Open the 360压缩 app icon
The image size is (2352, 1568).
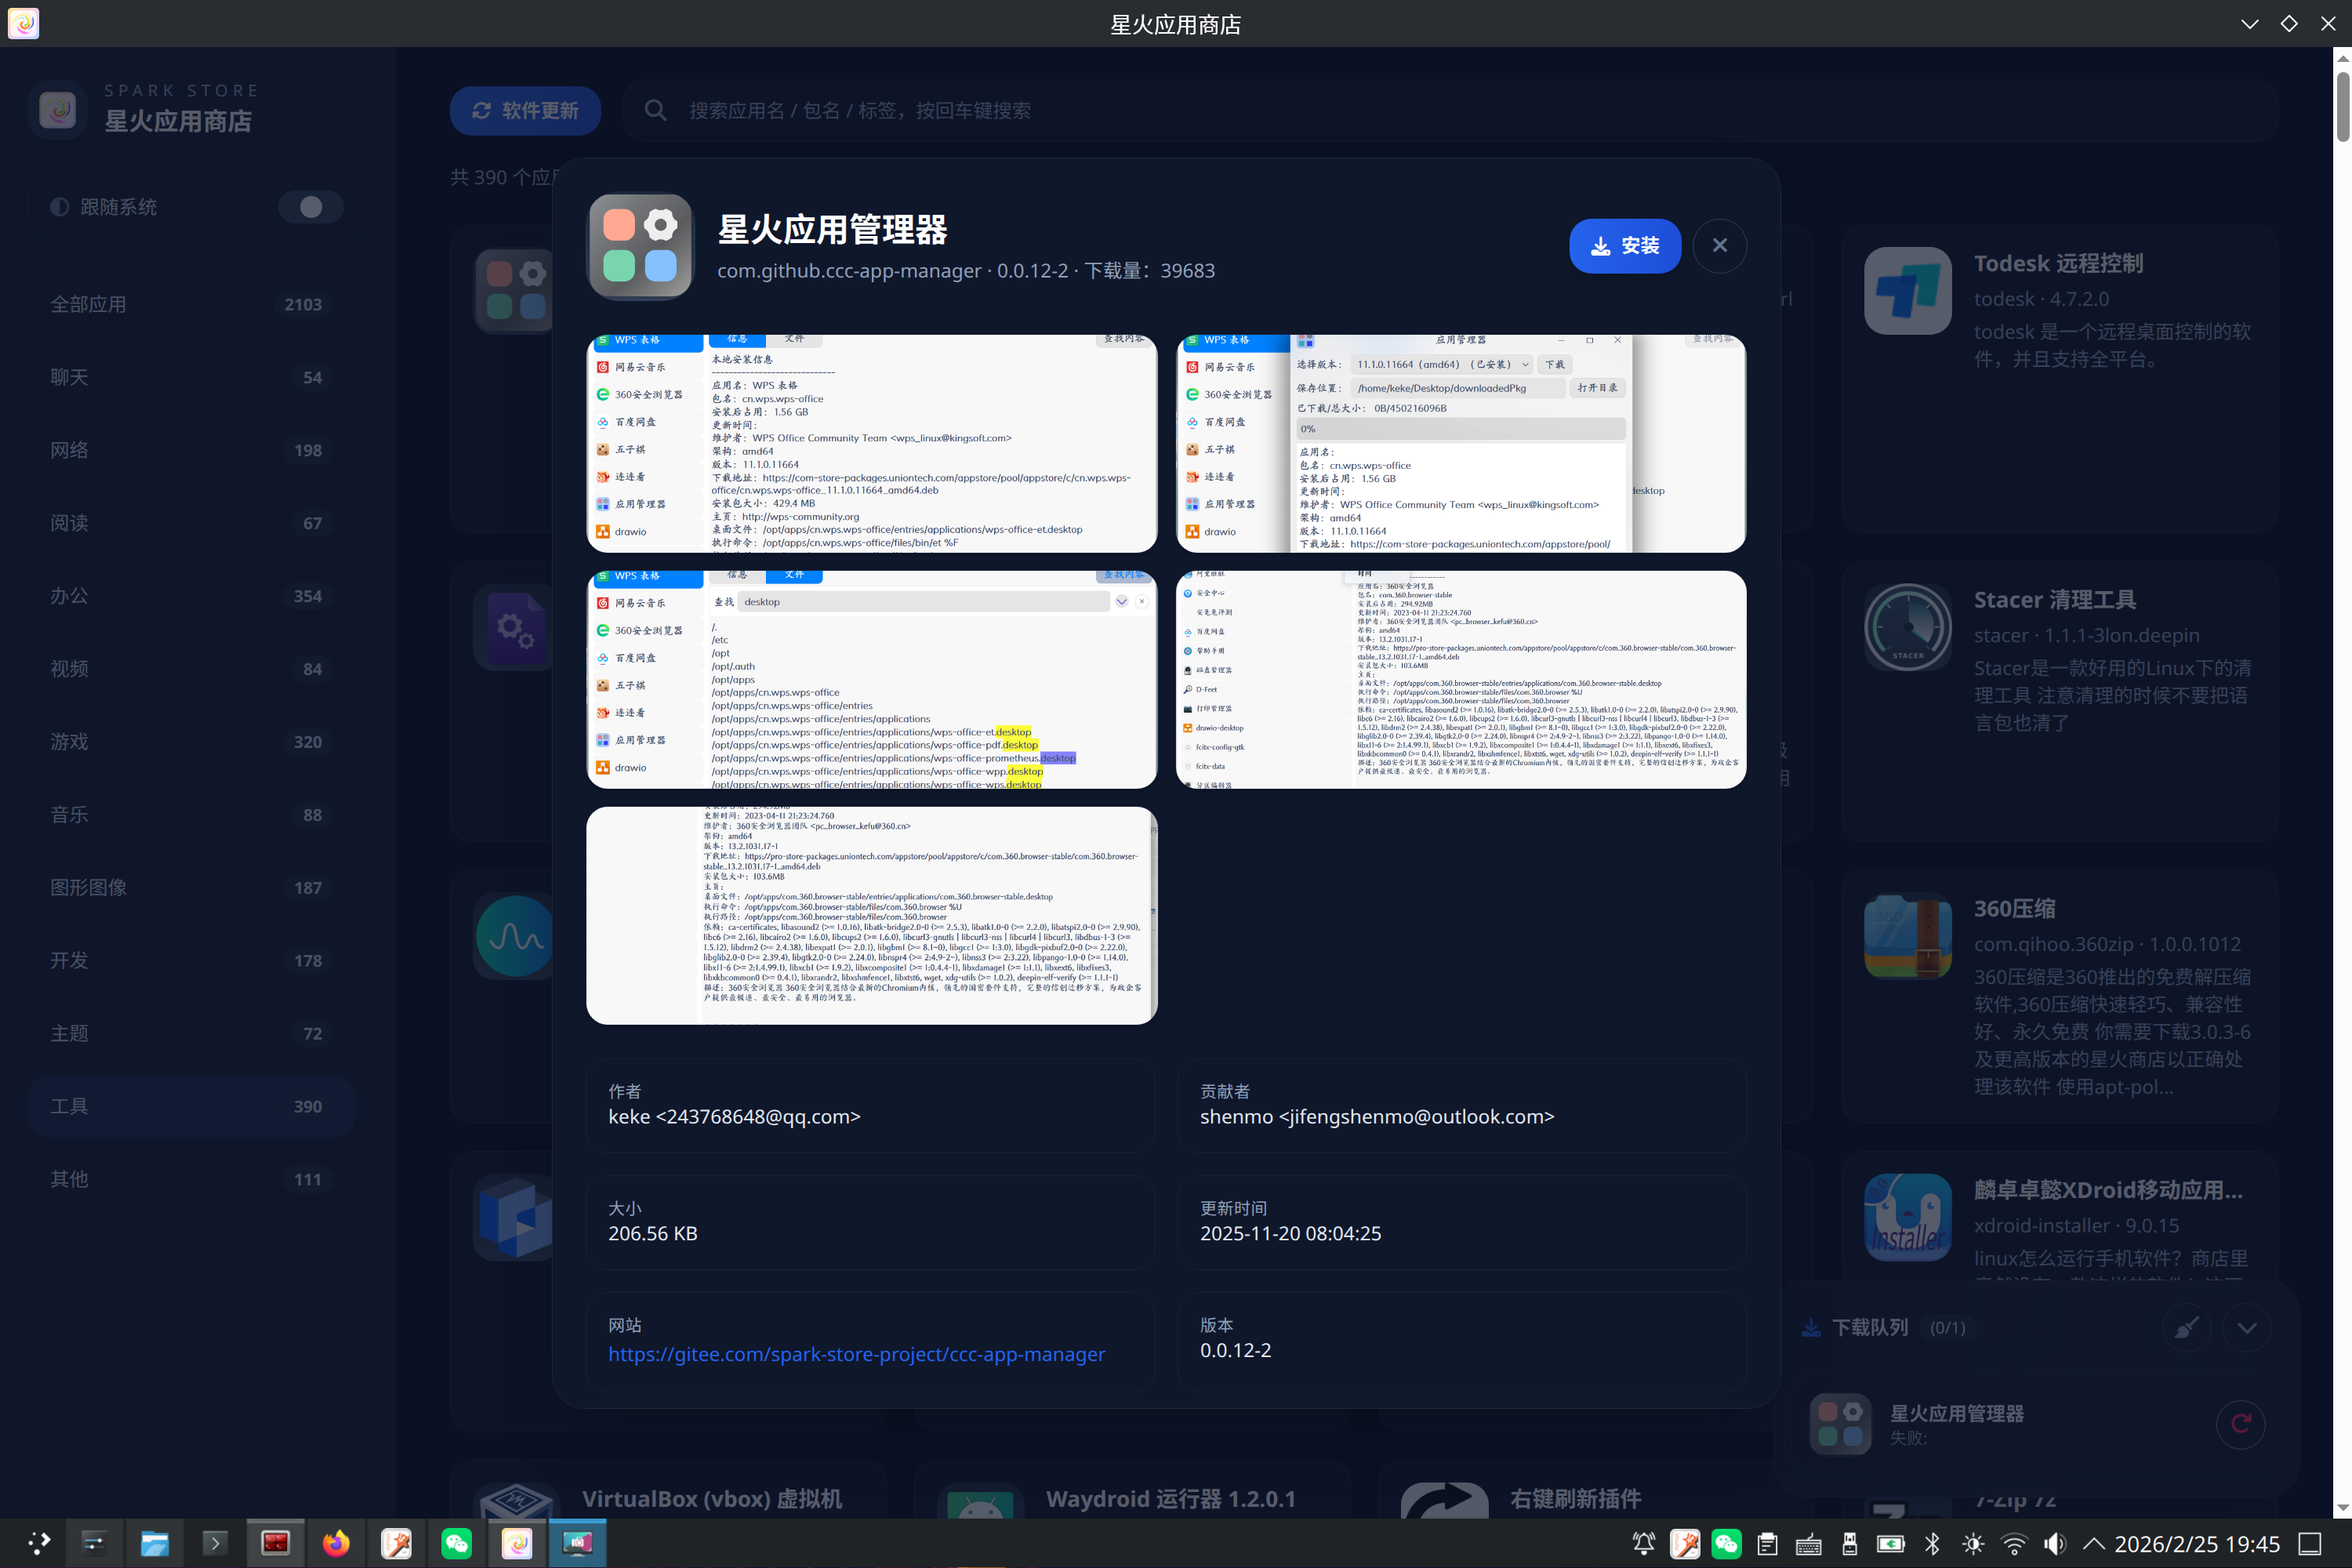pyautogui.click(x=1907, y=936)
